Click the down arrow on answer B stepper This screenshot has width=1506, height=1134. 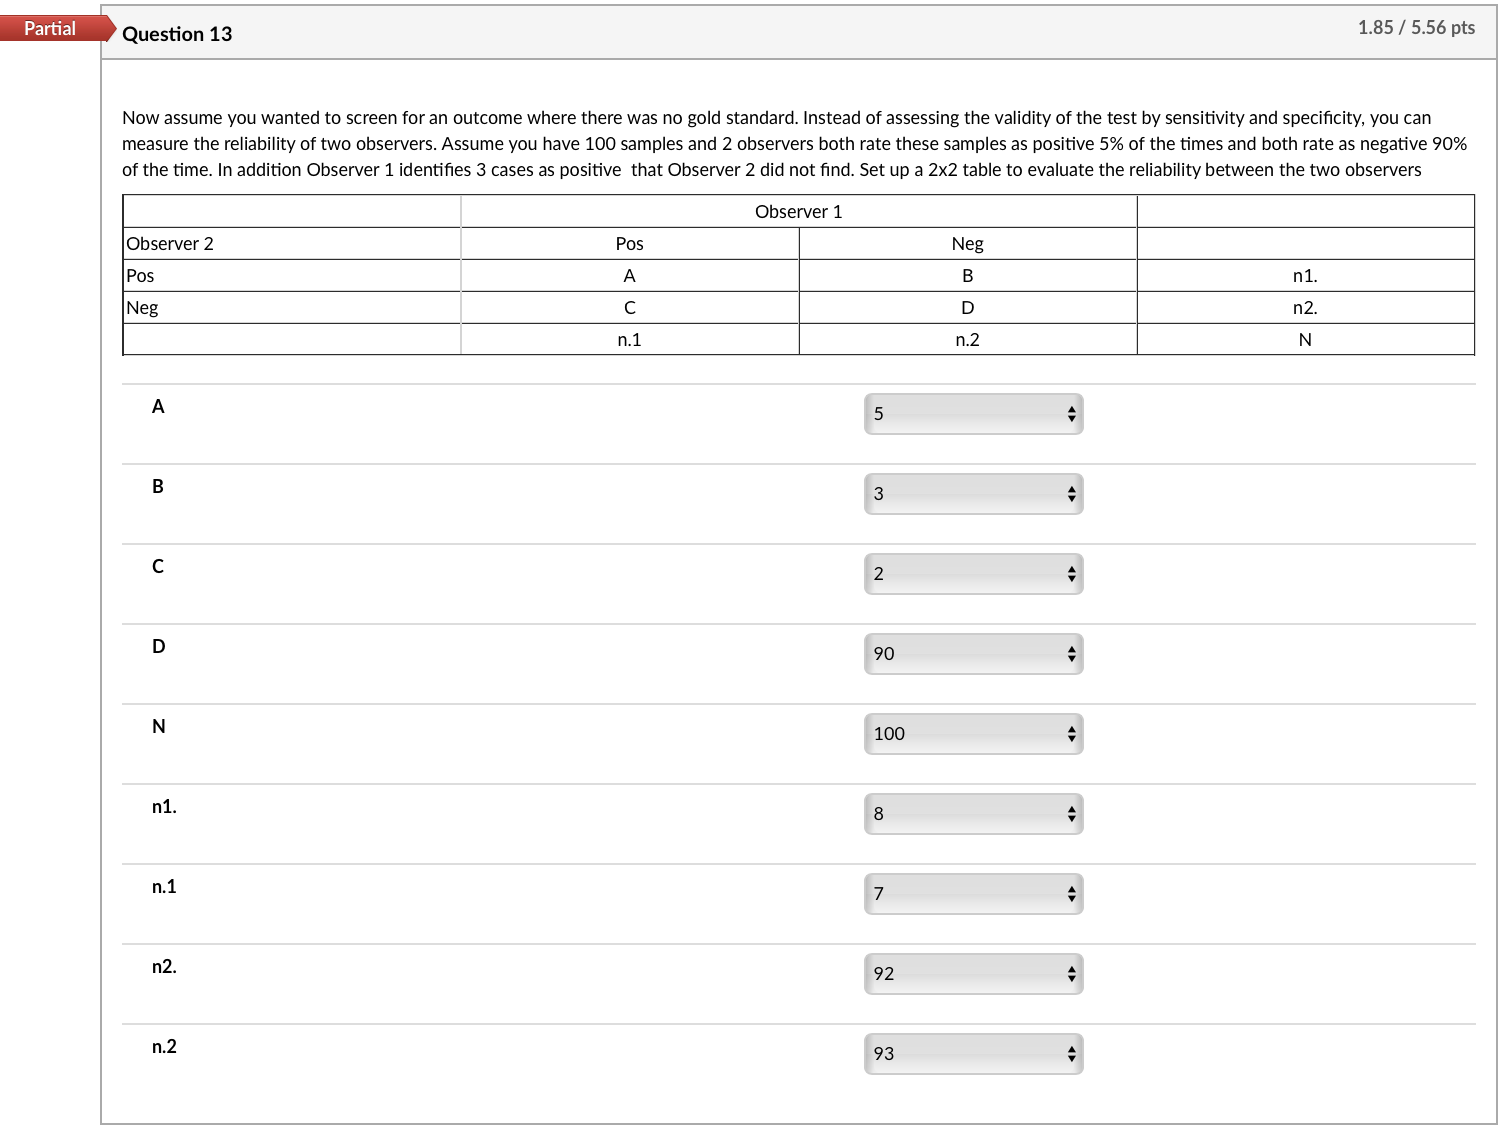(x=1070, y=499)
